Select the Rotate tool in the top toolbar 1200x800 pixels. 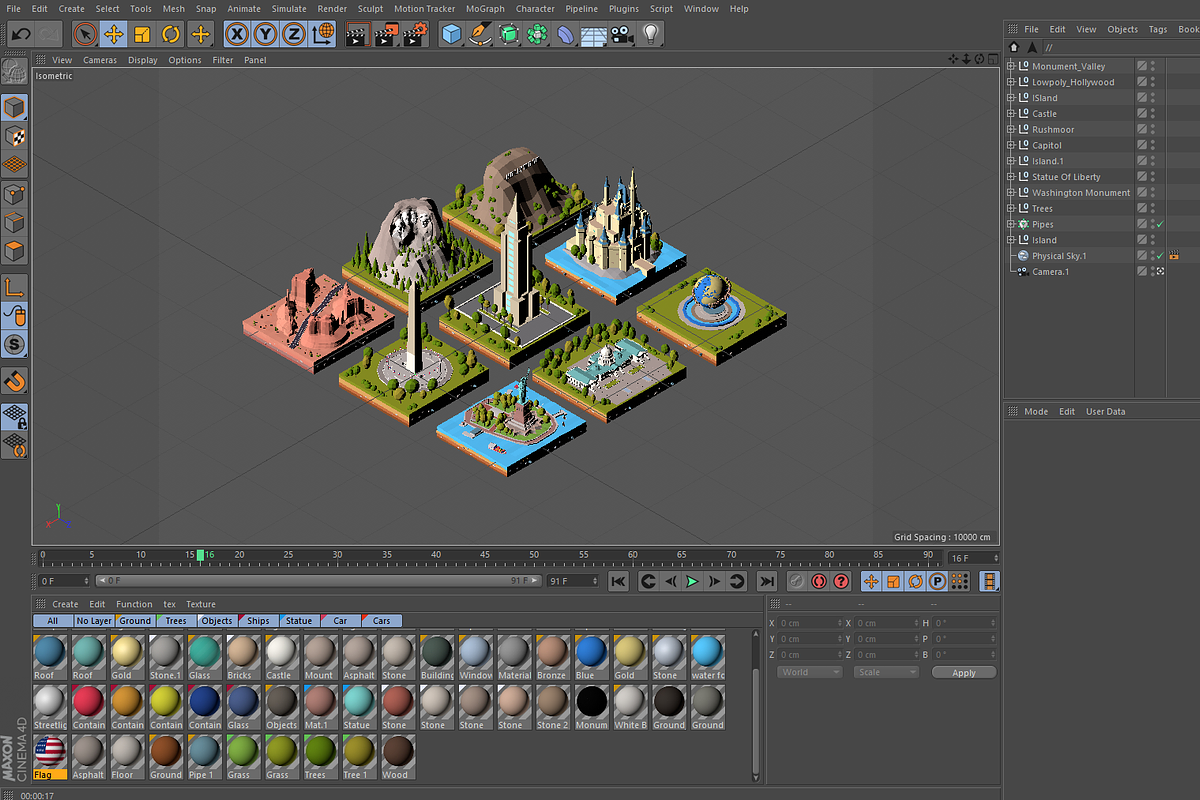171,35
